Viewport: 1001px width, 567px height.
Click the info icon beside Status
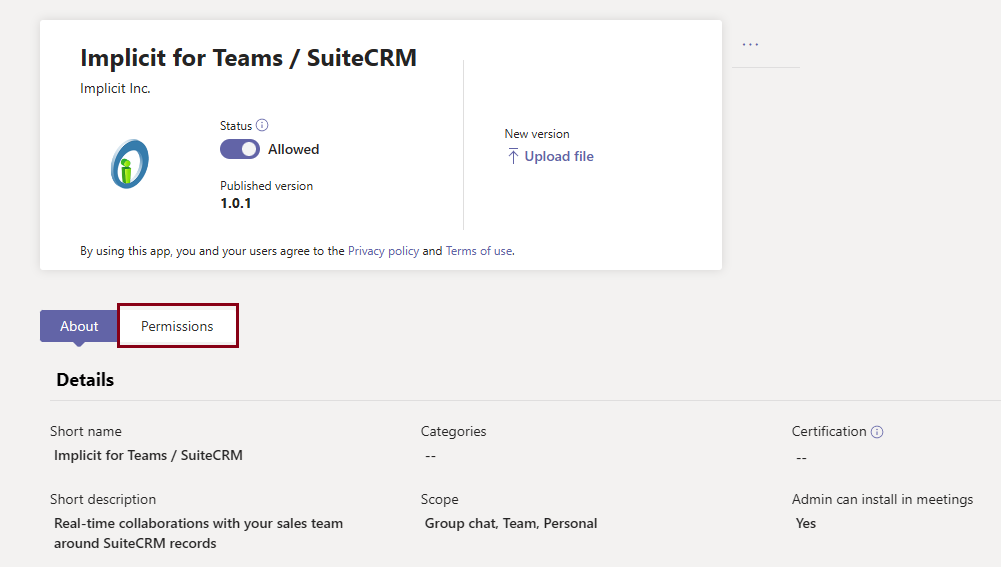tap(262, 126)
